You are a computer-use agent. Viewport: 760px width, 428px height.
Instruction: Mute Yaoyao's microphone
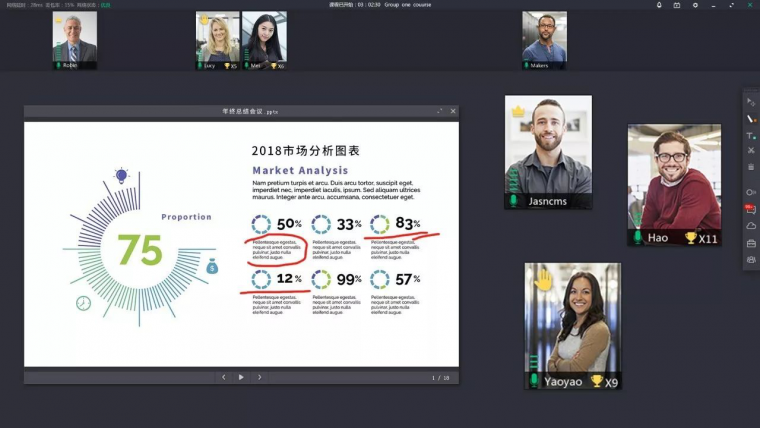[534, 380]
